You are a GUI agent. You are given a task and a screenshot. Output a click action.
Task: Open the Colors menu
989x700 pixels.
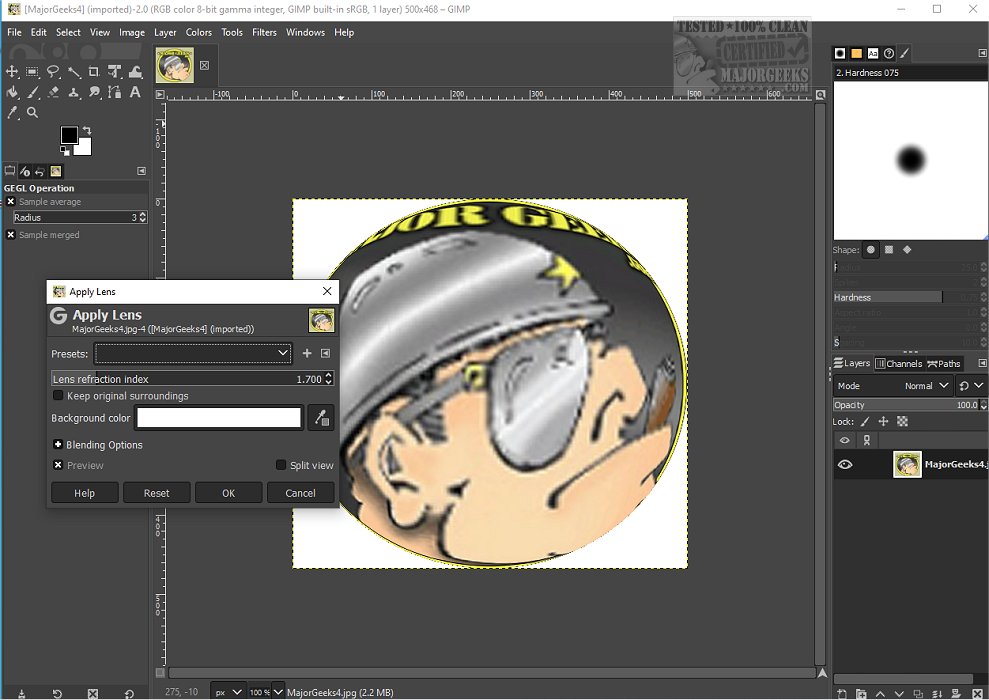(199, 32)
